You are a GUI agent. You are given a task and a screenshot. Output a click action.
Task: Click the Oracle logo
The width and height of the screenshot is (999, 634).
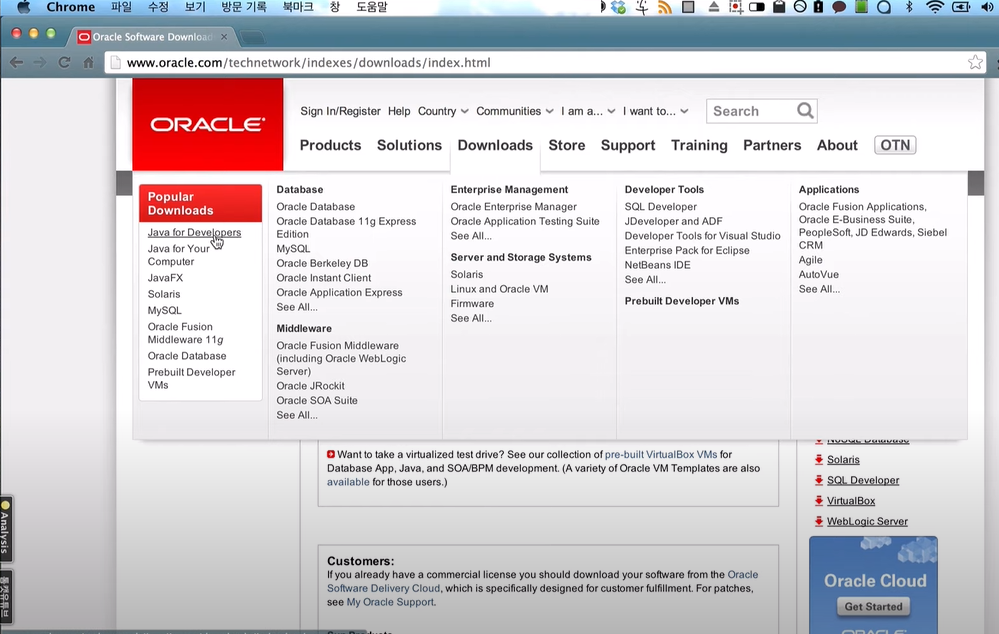coord(208,124)
